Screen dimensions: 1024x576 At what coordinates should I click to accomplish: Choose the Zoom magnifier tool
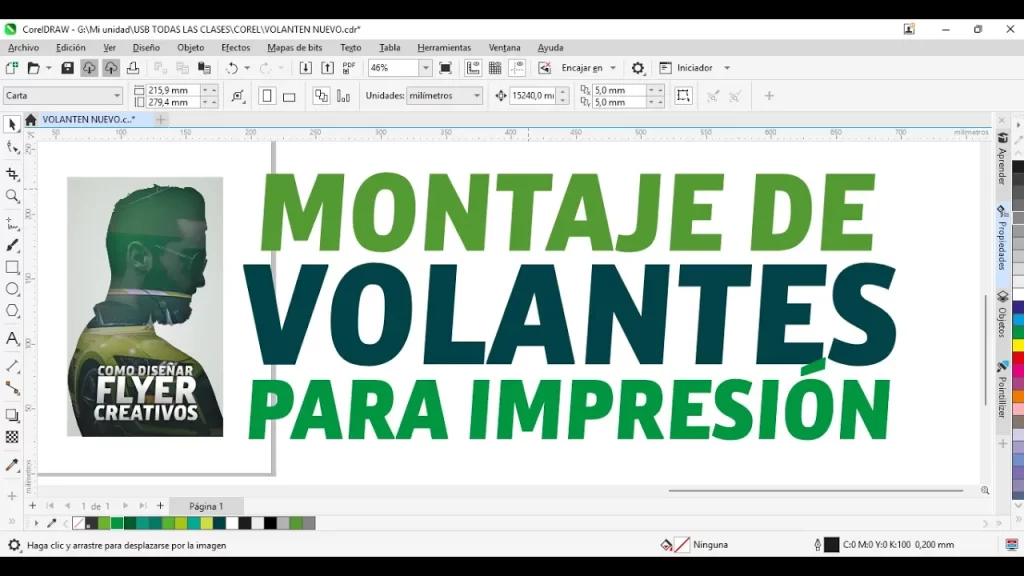click(12, 197)
